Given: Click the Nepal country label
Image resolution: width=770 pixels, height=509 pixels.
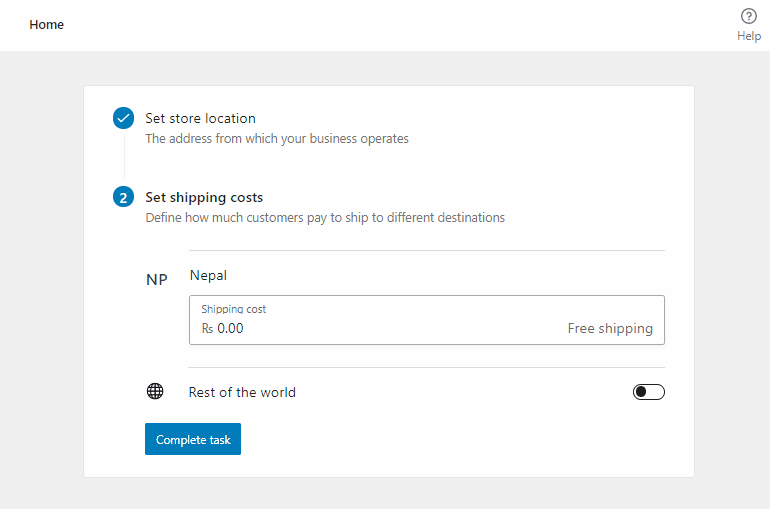Looking at the screenshot, I should (x=208, y=275).
